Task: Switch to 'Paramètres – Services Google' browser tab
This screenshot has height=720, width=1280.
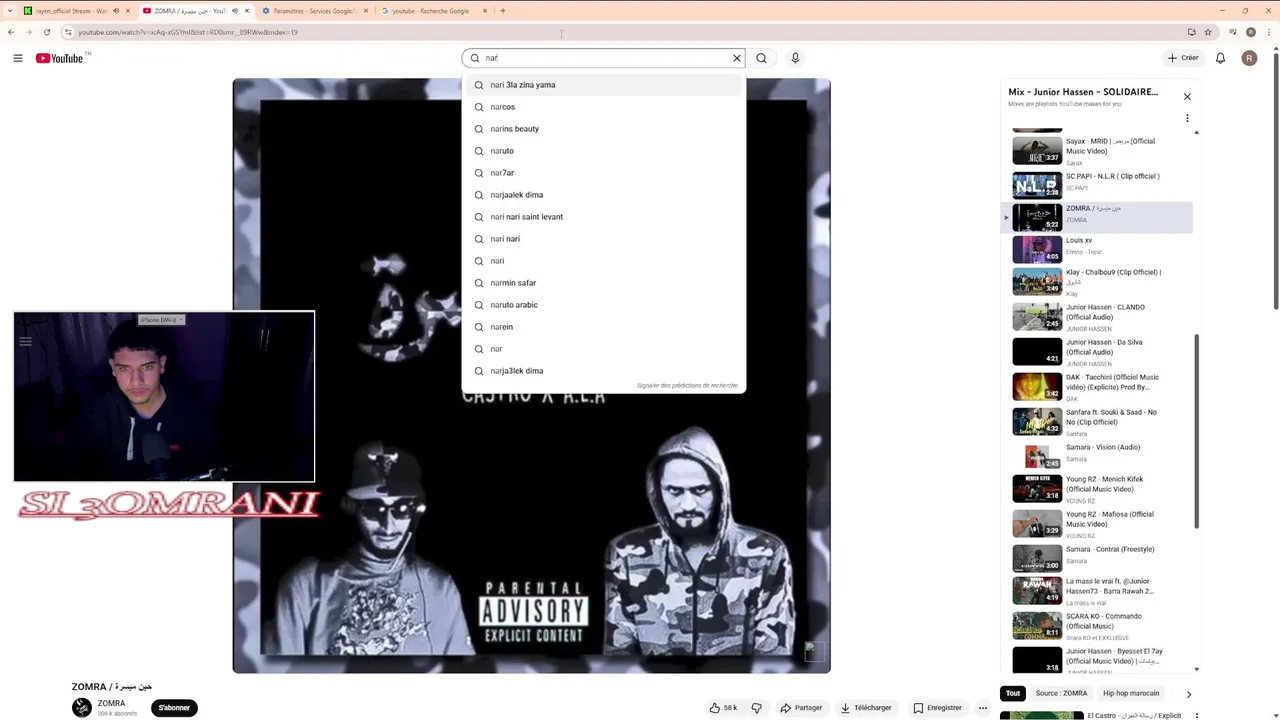Action: coord(315,11)
